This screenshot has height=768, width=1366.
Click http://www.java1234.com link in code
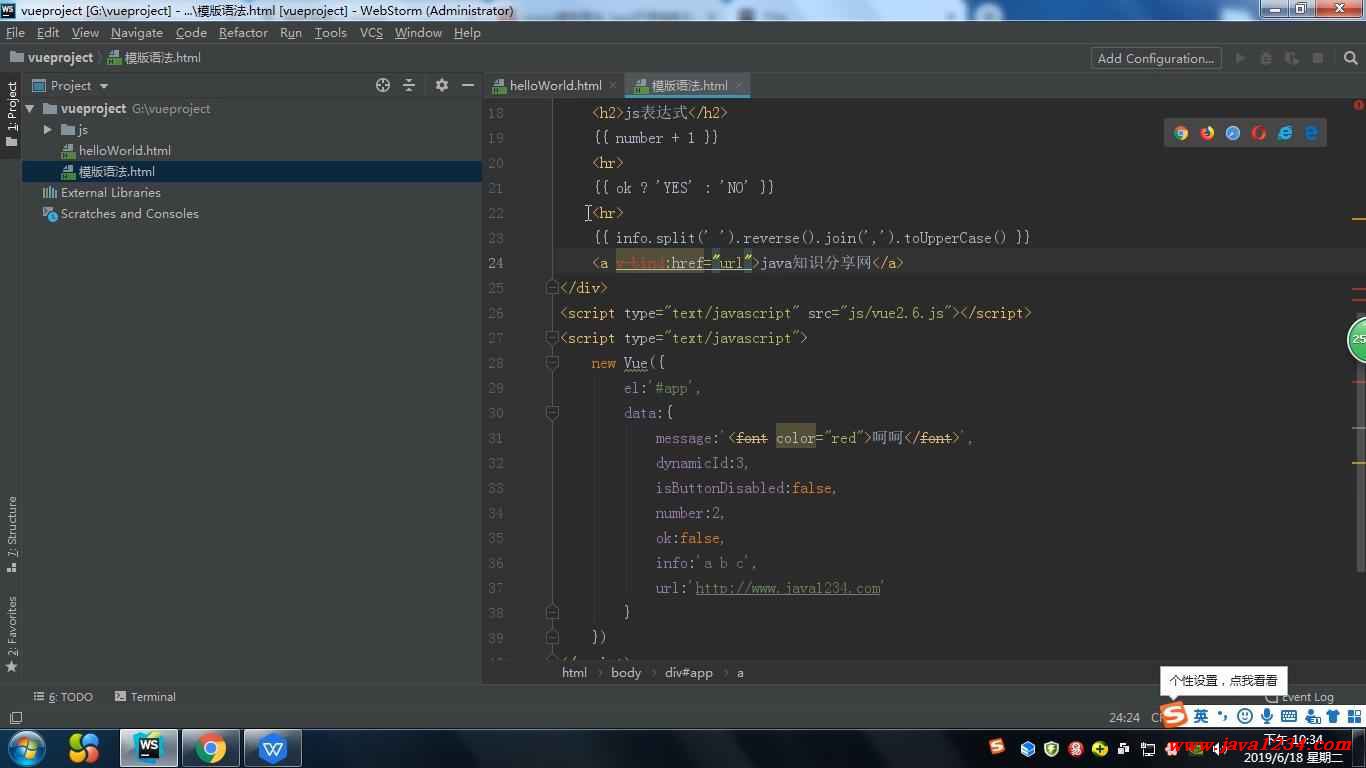pos(788,588)
